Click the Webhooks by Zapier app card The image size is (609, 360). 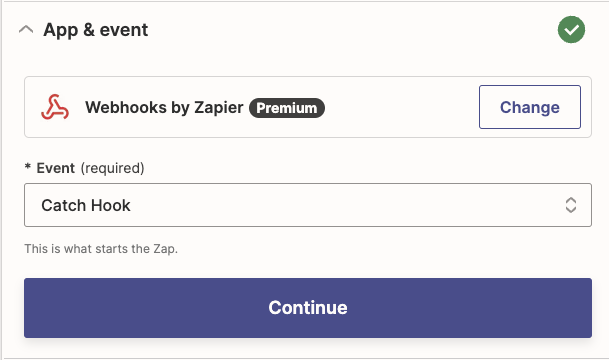point(308,107)
